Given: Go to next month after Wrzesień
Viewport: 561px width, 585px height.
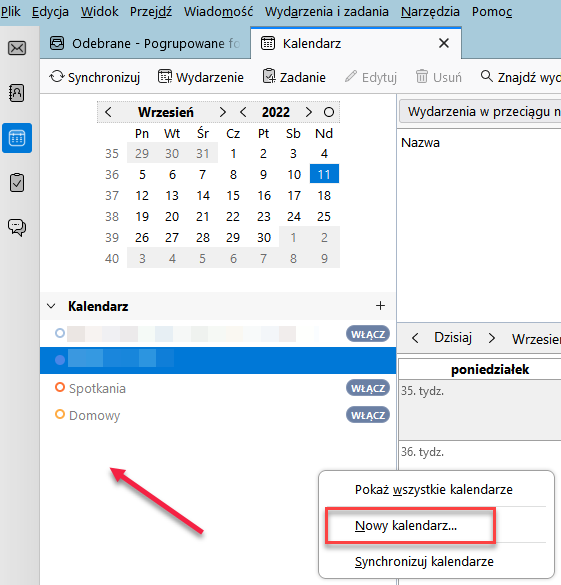Looking at the screenshot, I should (222, 112).
